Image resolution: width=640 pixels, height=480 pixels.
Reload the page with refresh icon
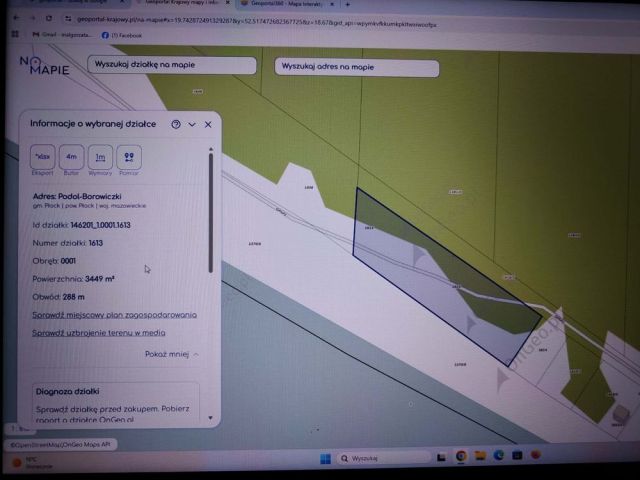click(49, 18)
